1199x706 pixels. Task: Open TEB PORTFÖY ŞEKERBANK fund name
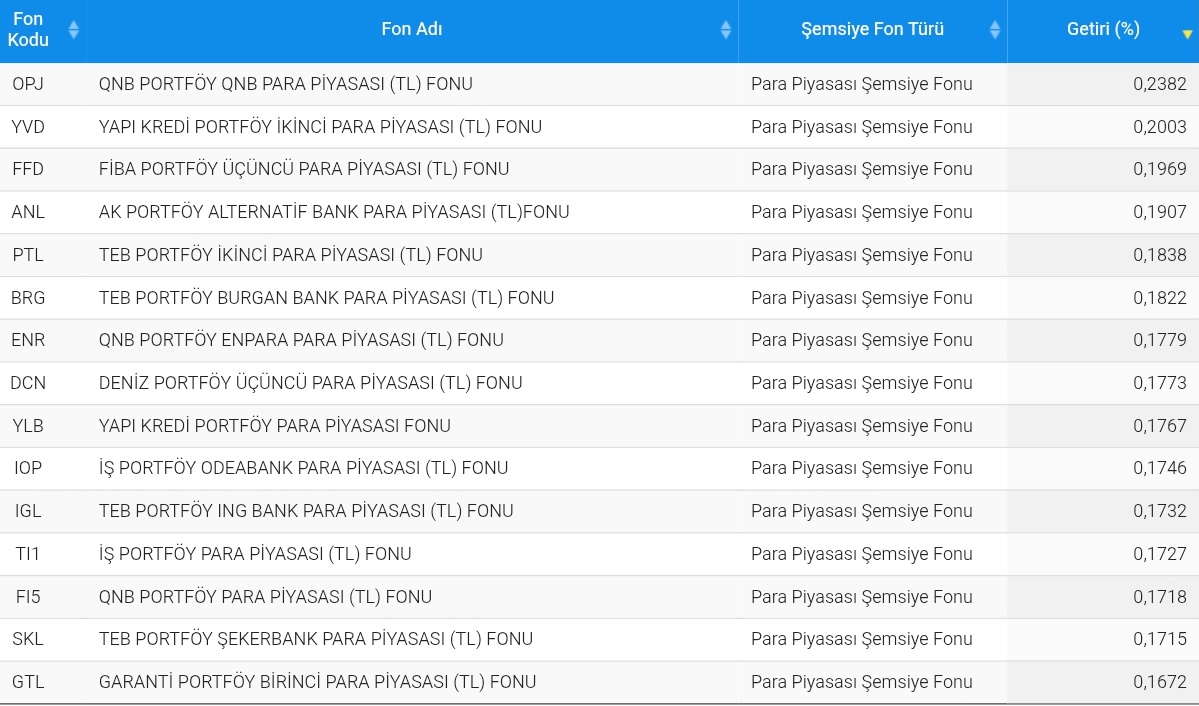coord(316,639)
